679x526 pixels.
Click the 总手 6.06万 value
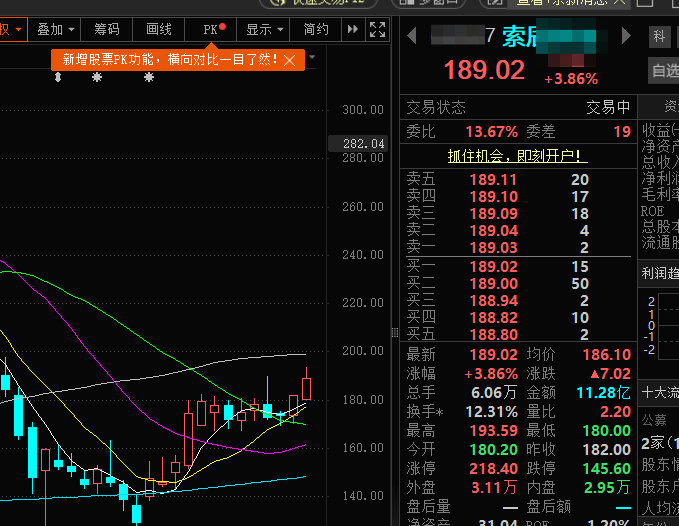click(494, 393)
